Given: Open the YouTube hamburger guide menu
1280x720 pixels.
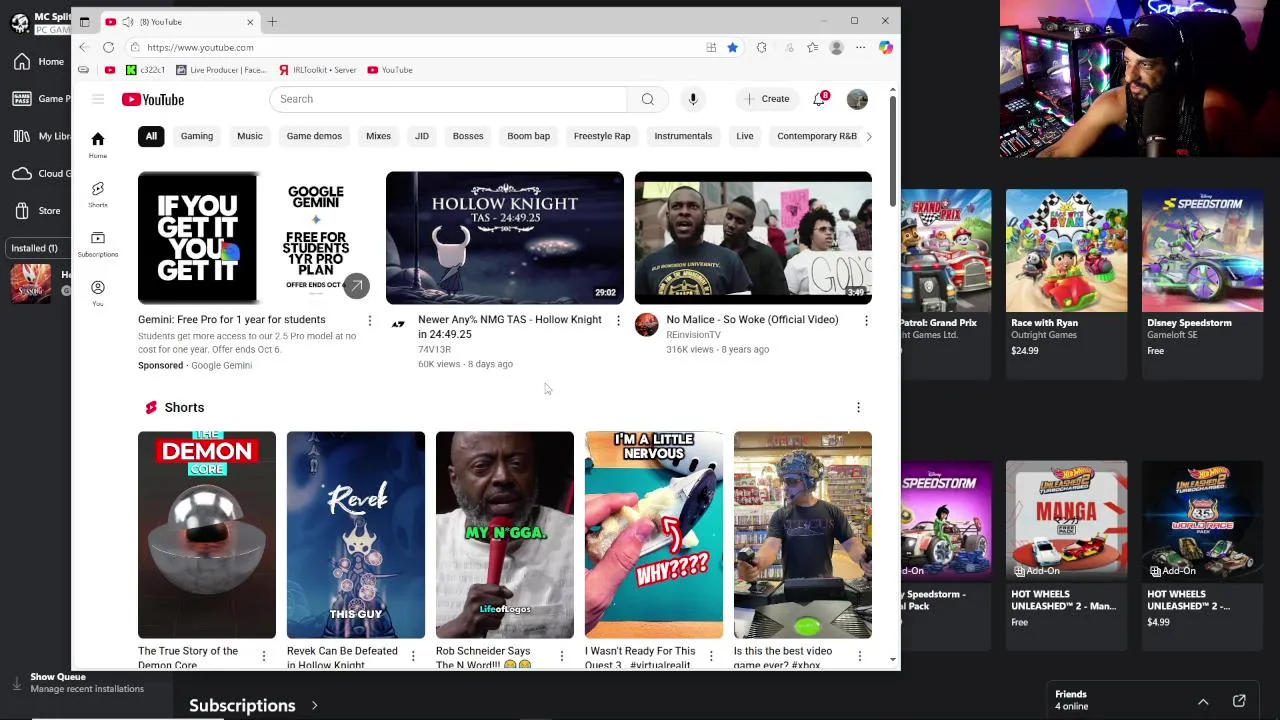Looking at the screenshot, I should [x=98, y=99].
